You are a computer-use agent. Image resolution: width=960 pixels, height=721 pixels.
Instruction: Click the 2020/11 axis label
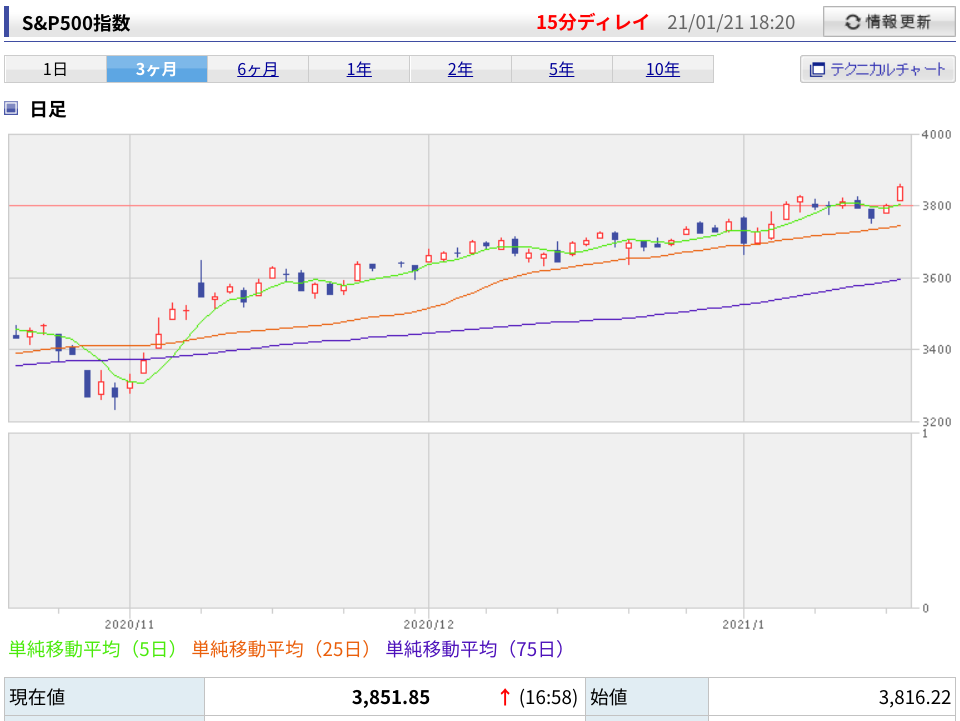point(130,625)
